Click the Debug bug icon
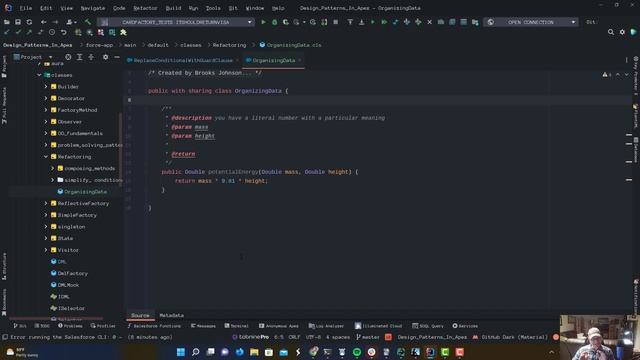 pos(274,22)
